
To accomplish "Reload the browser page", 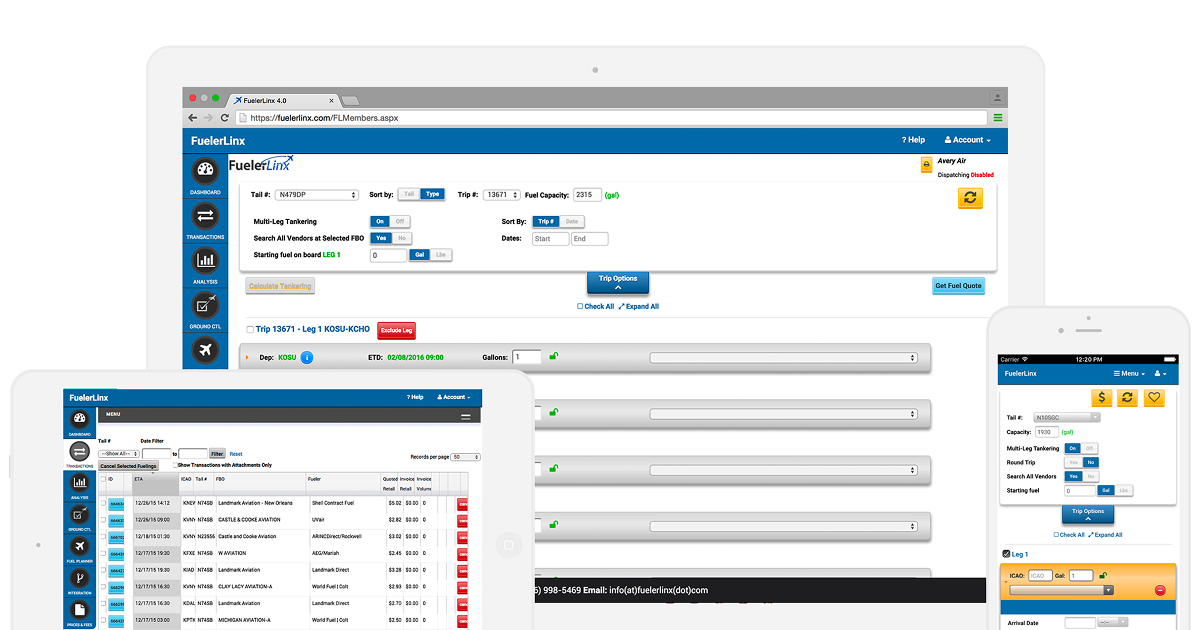I will point(225,118).
